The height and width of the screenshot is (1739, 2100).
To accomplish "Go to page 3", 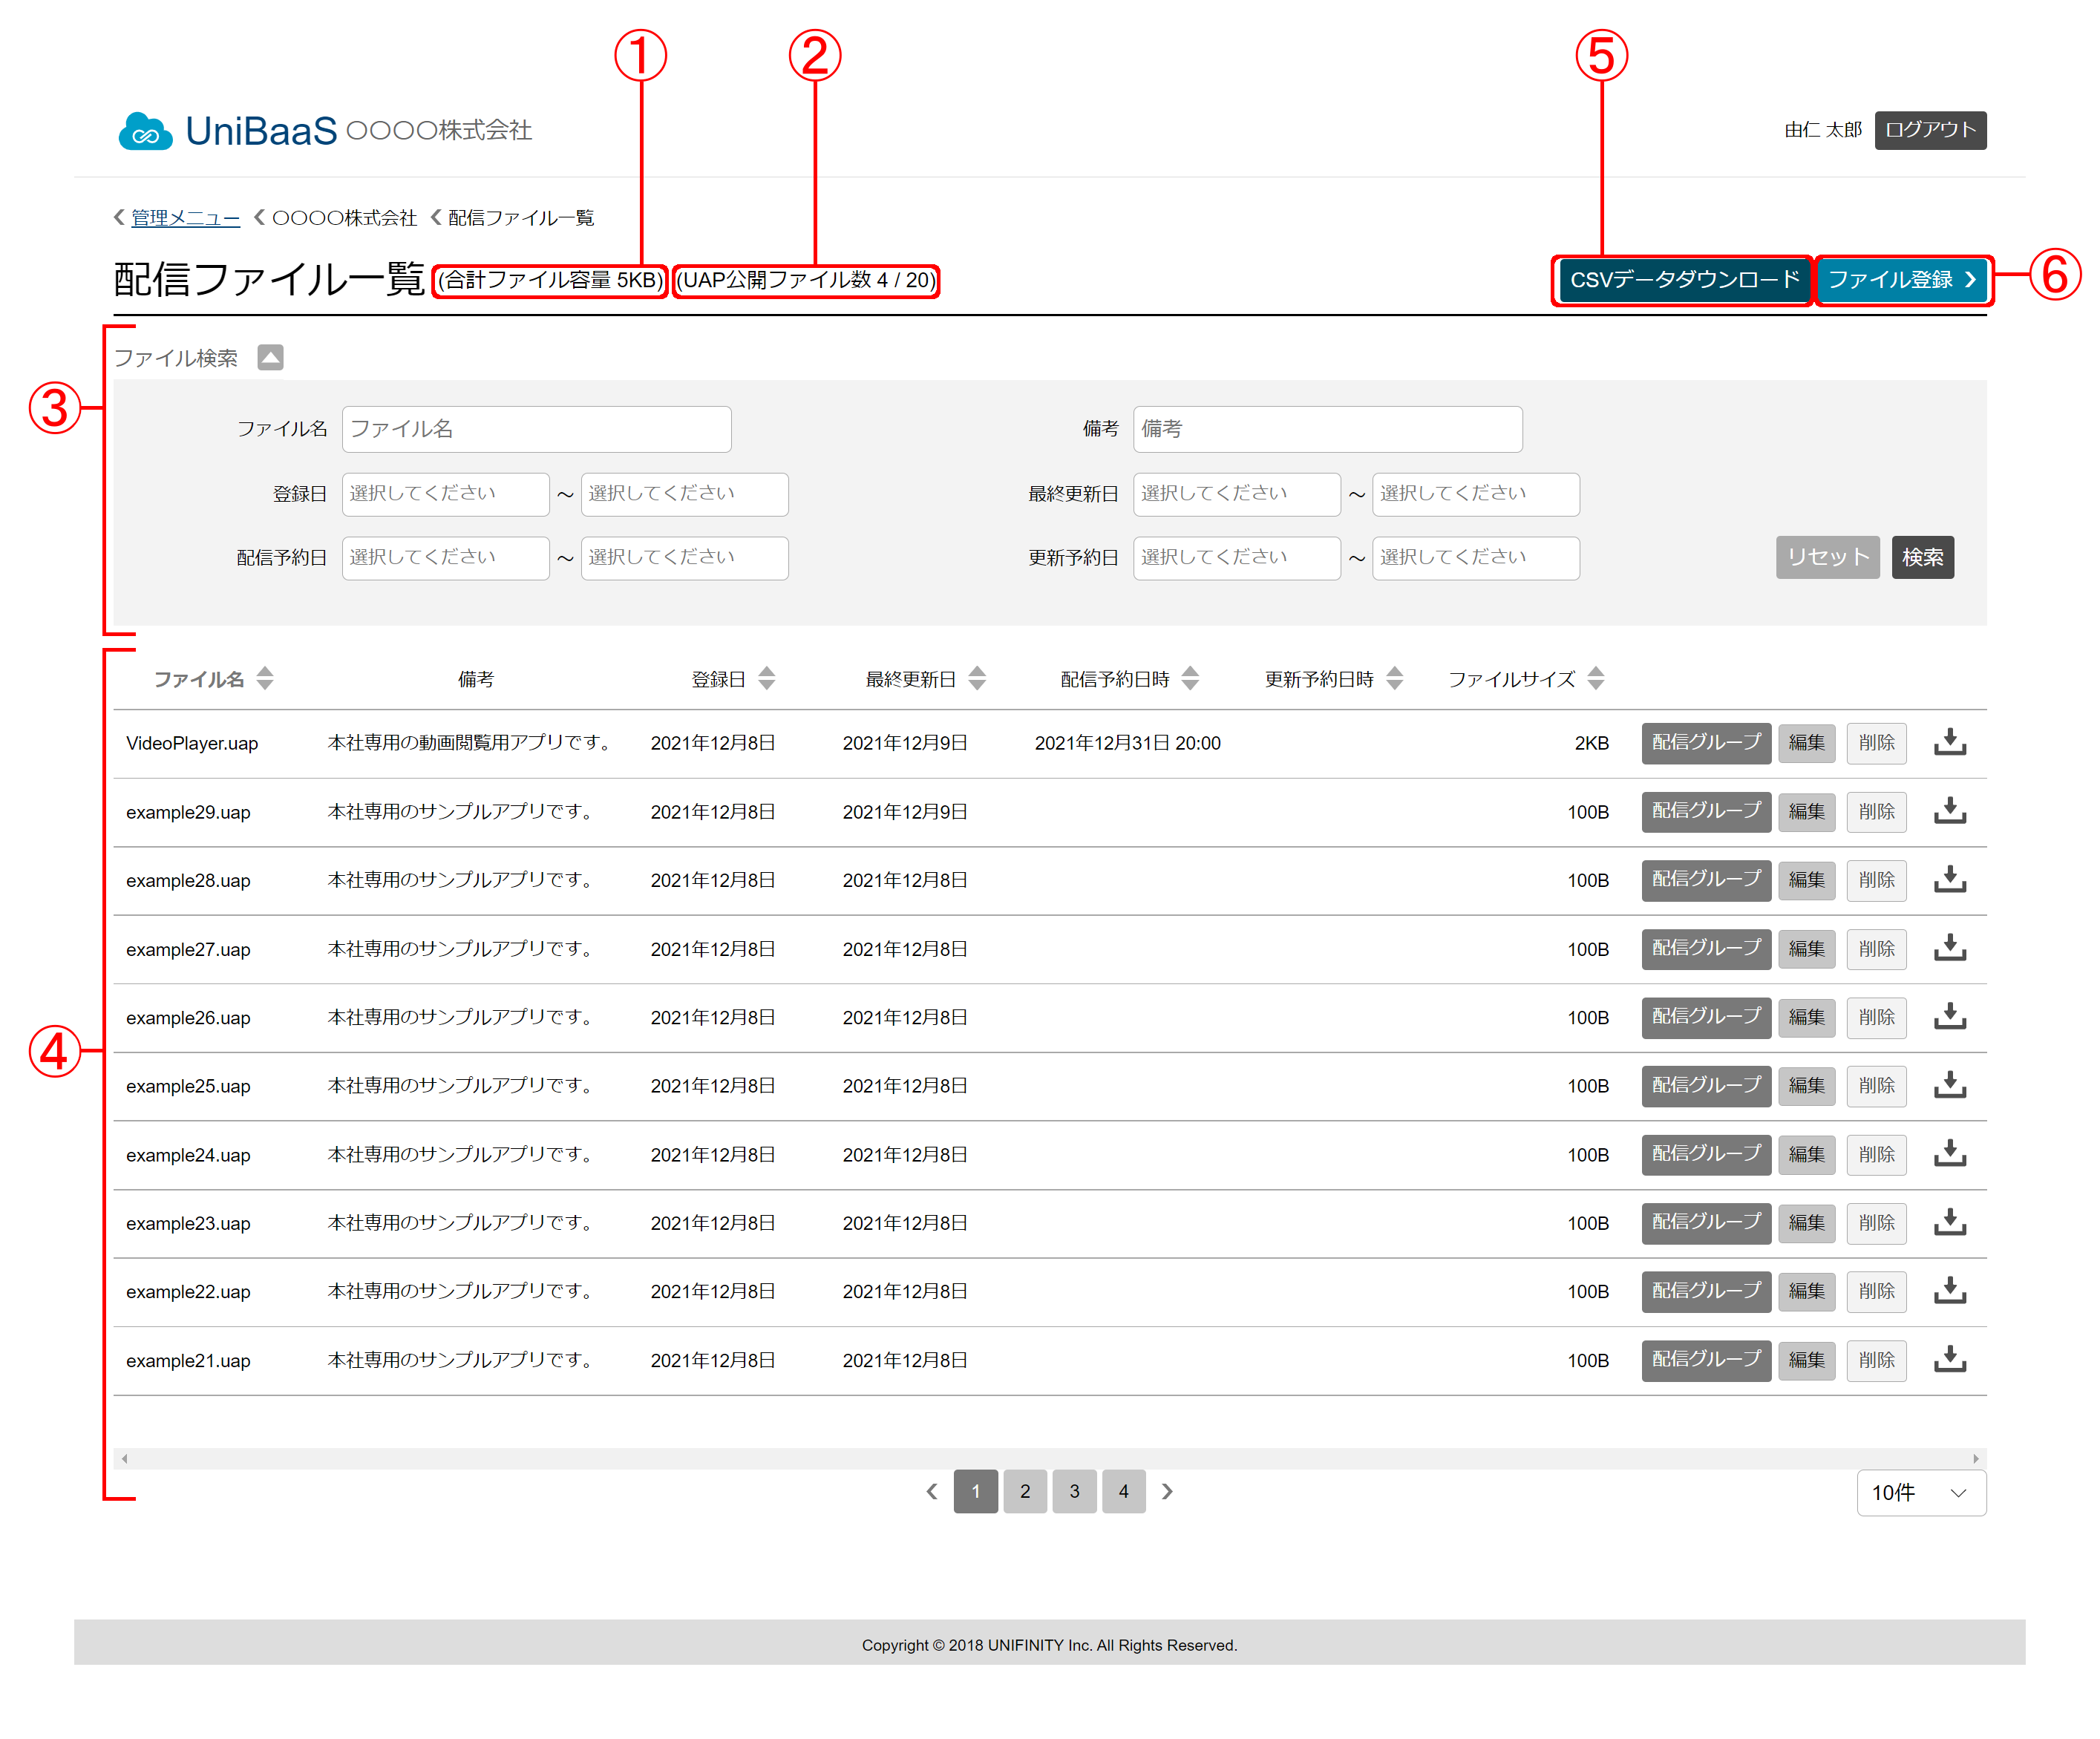I will pos(1074,1491).
